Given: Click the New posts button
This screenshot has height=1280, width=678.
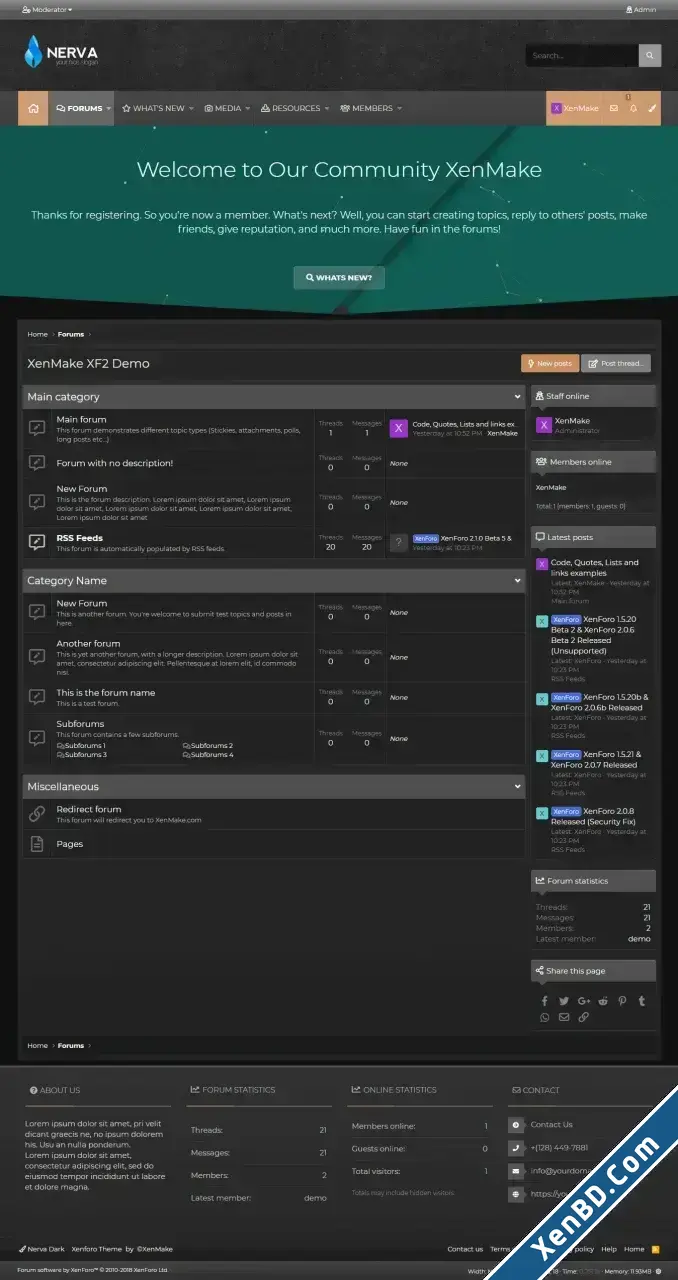Looking at the screenshot, I should pyautogui.click(x=550, y=363).
